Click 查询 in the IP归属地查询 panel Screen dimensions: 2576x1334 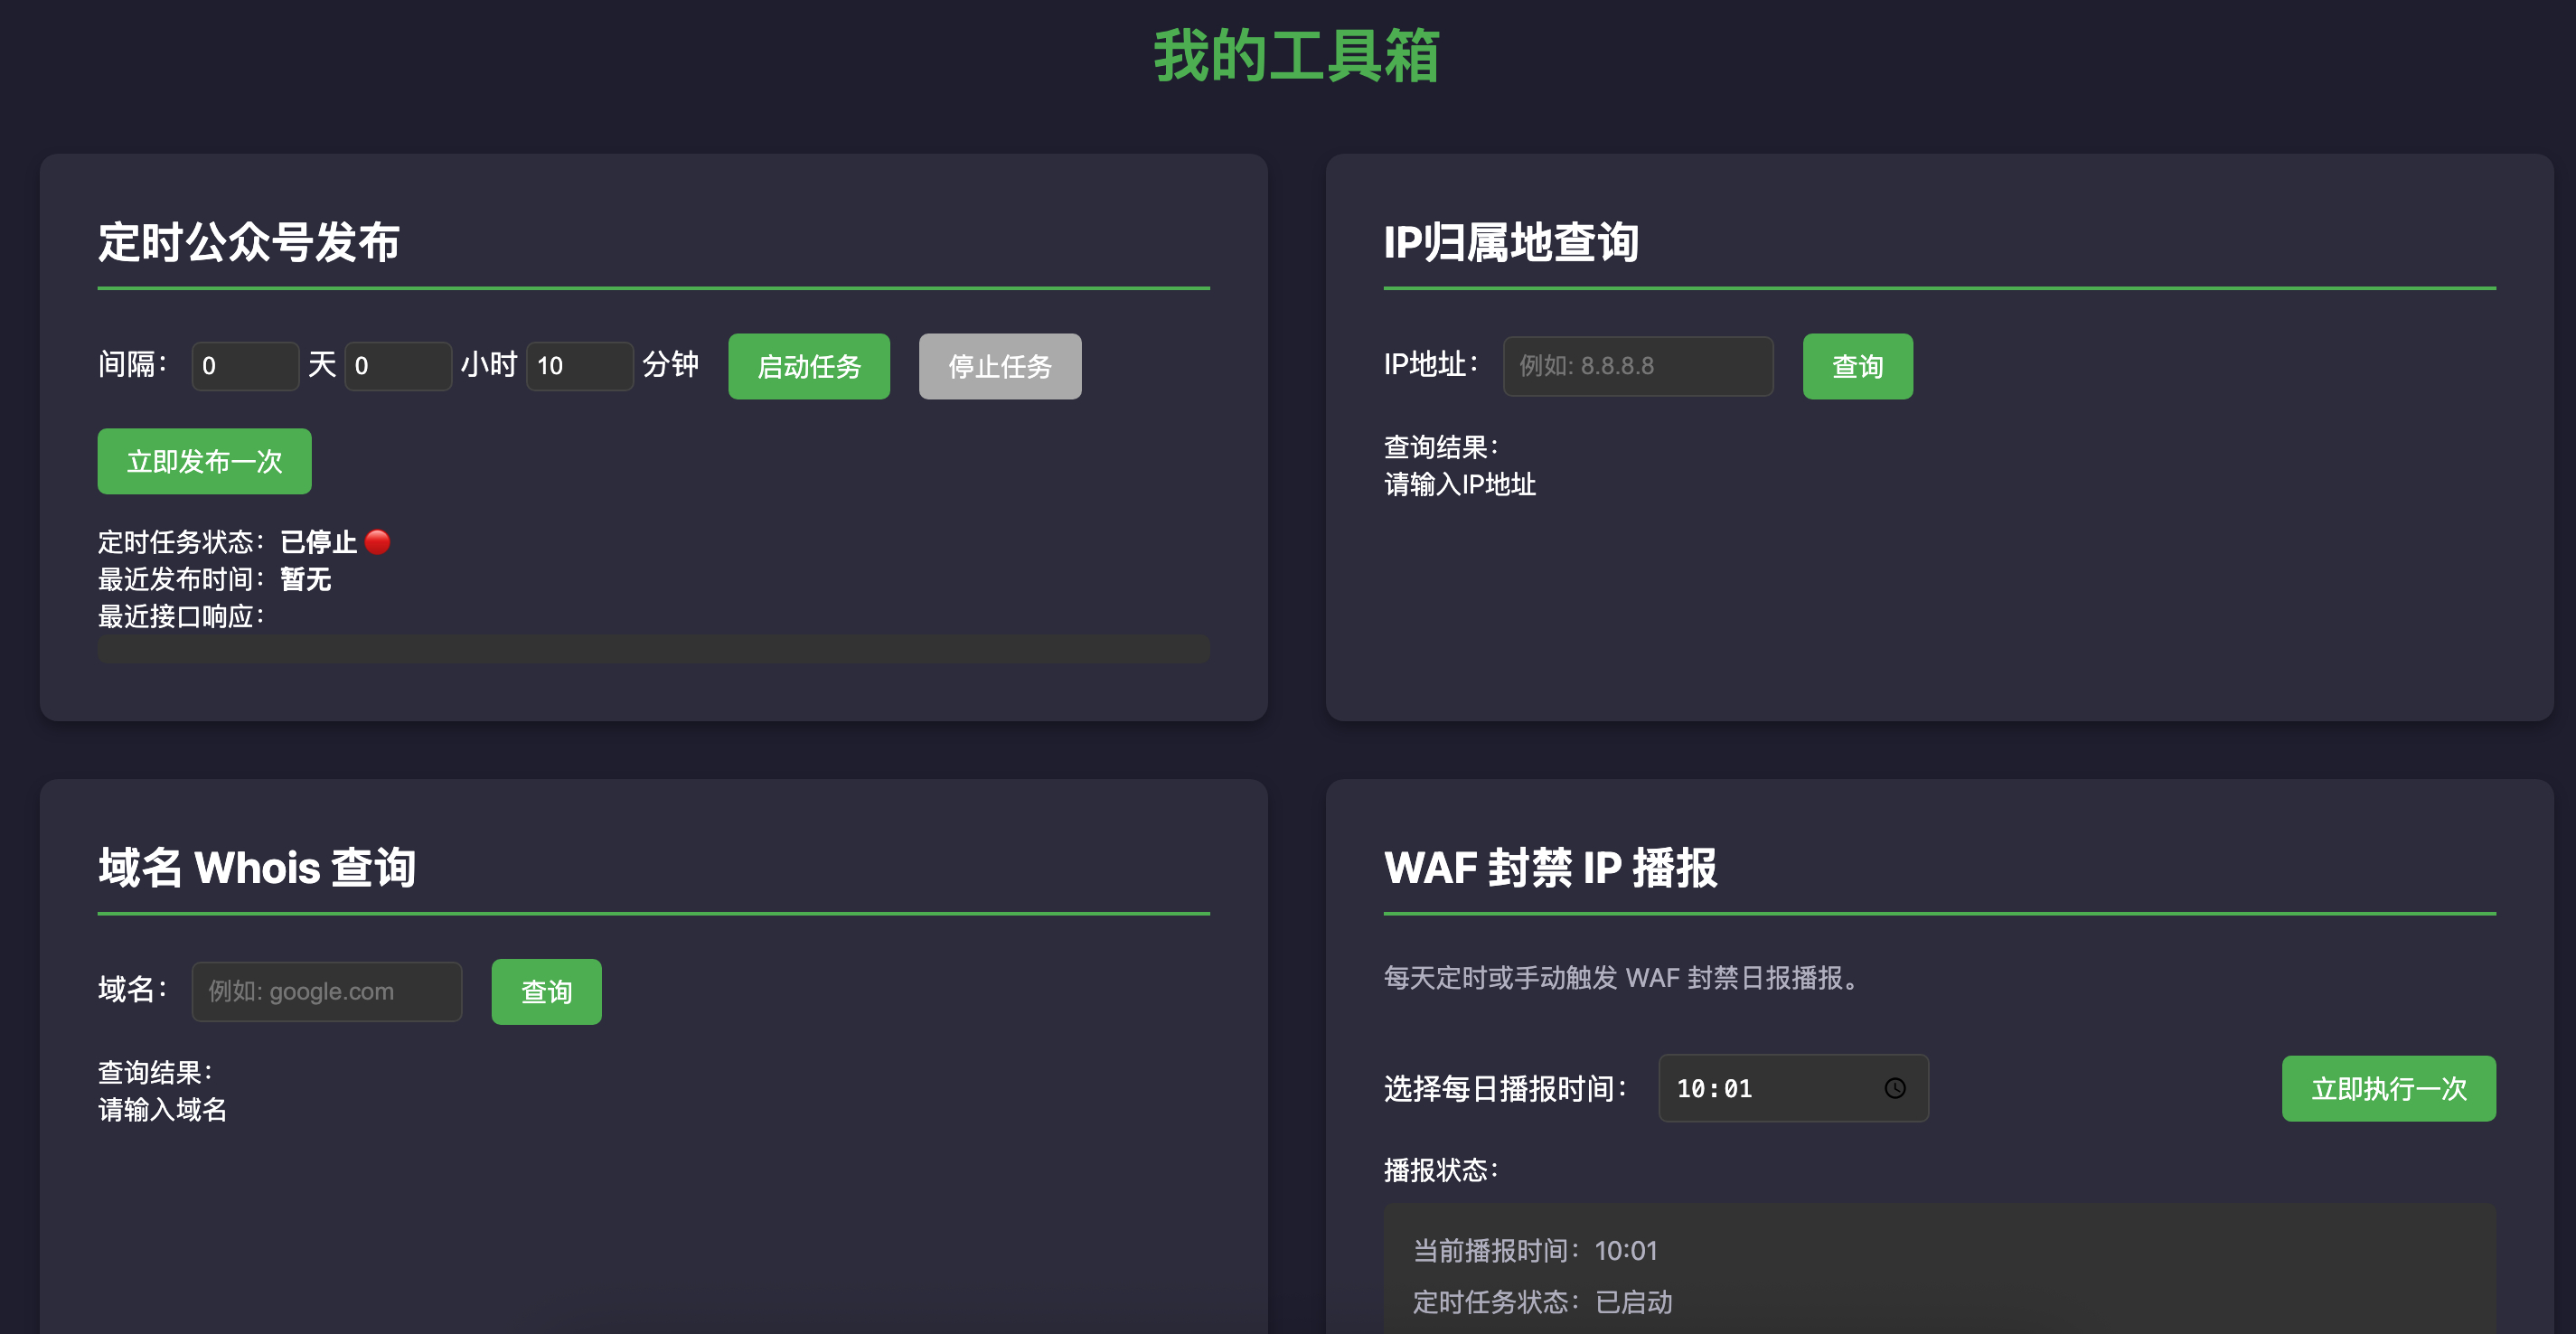1856,366
